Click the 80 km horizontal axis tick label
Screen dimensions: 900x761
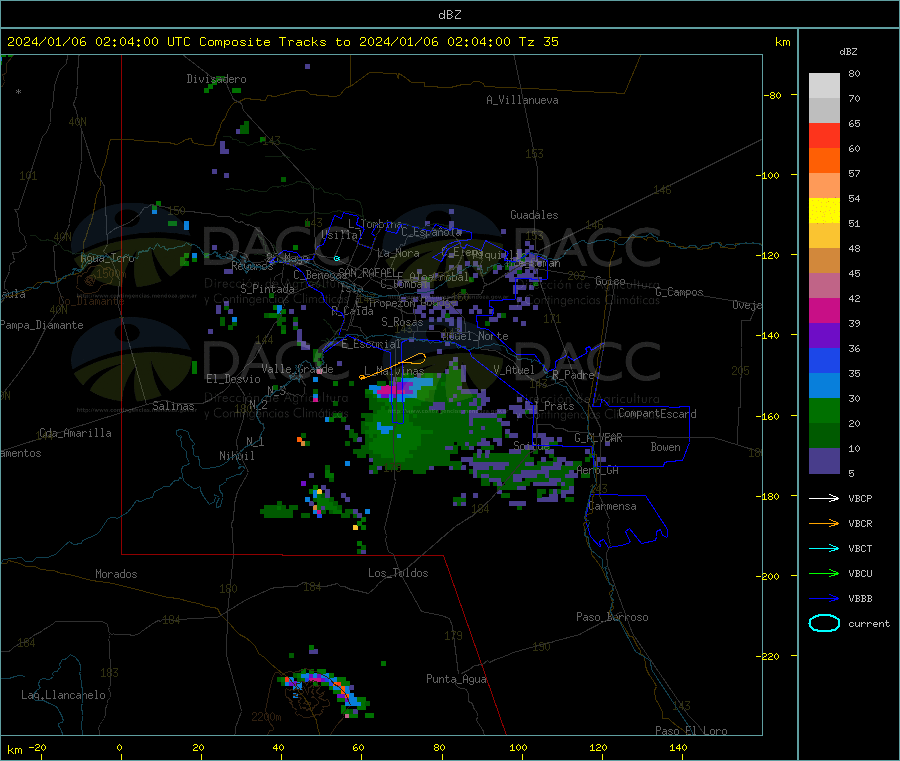click(439, 747)
